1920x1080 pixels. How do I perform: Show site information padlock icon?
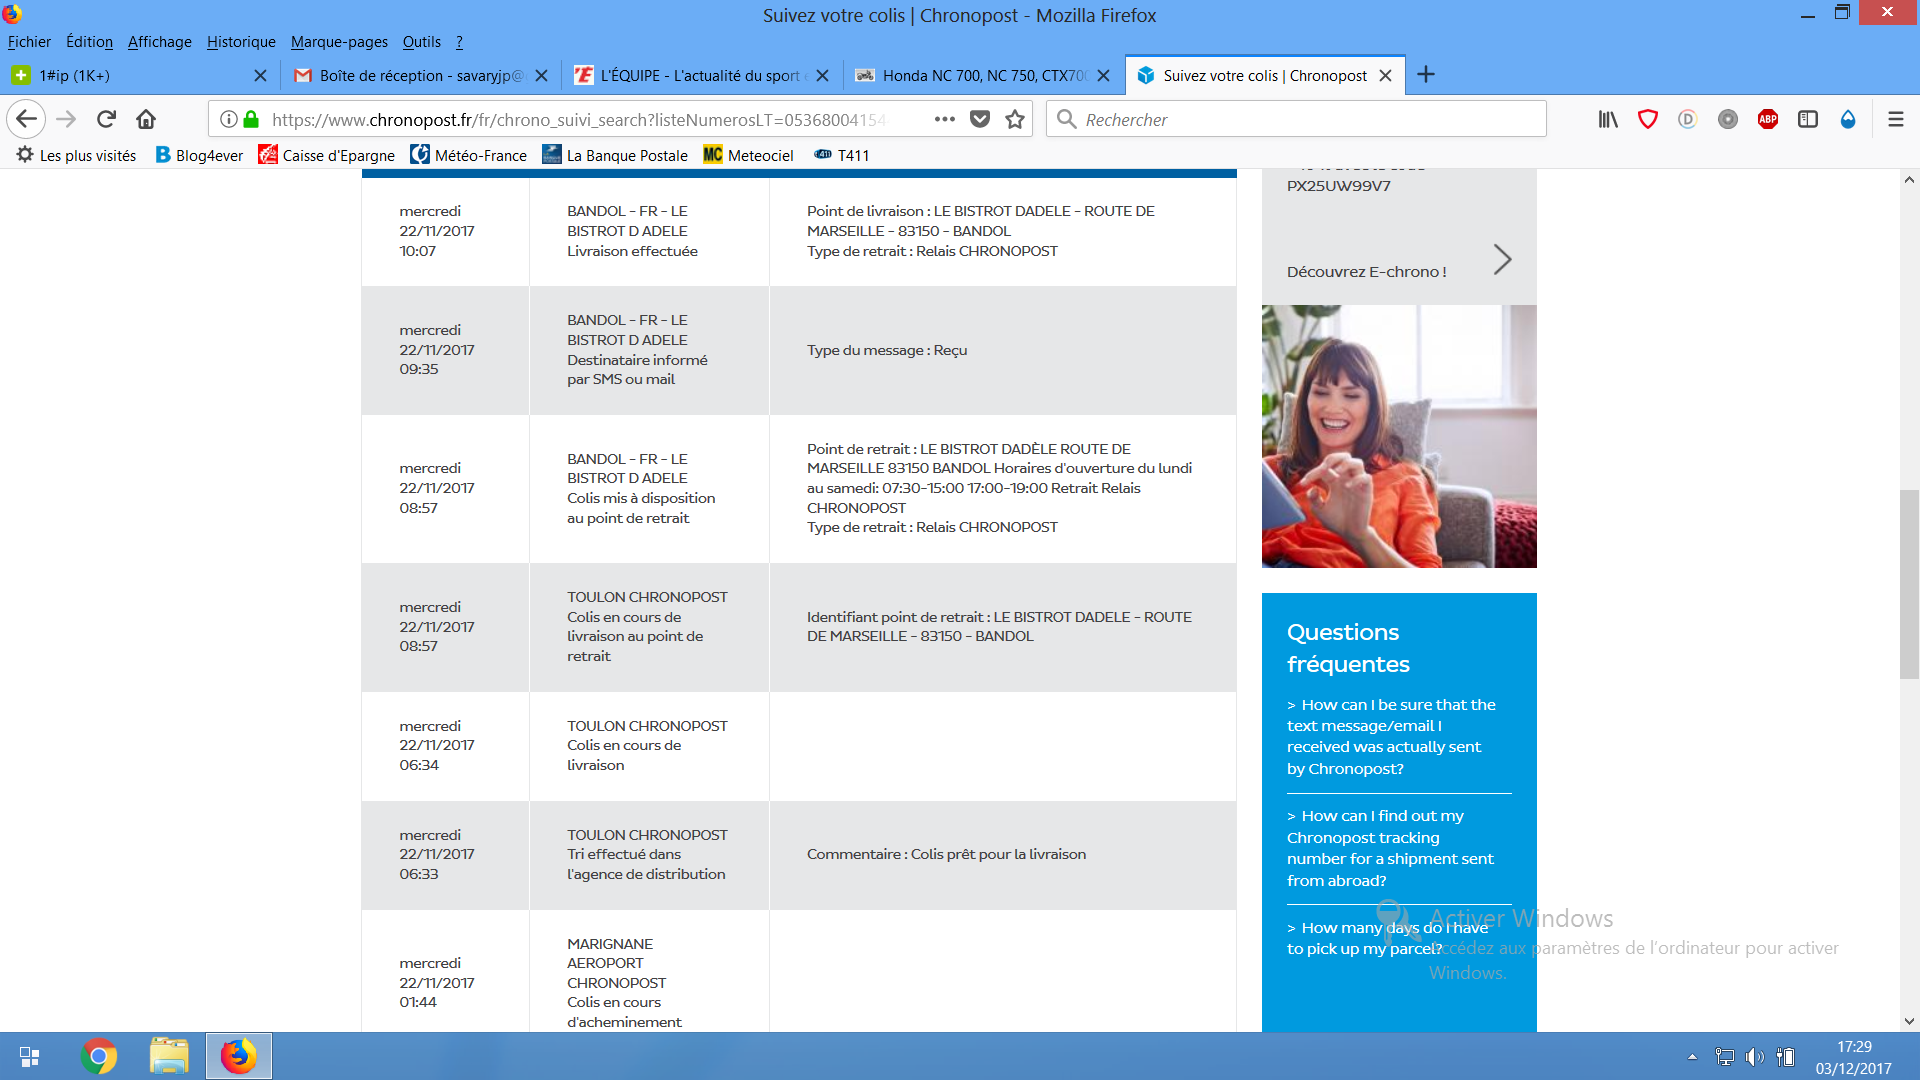point(251,119)
